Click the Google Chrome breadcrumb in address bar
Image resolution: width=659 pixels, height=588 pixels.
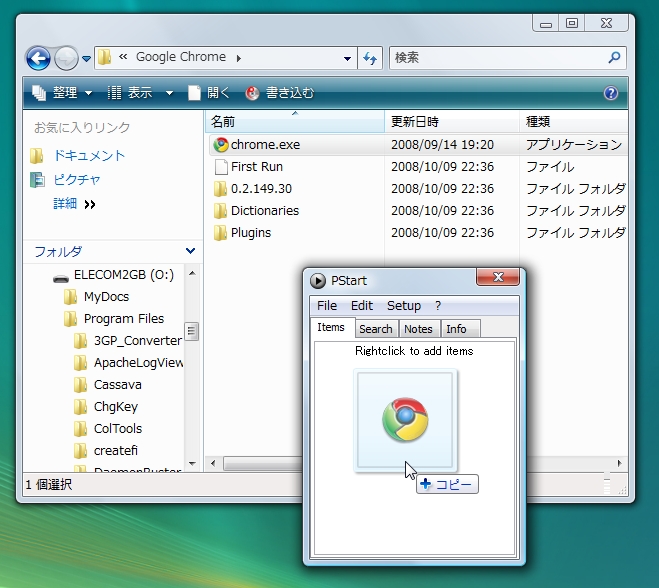[181, 57]
